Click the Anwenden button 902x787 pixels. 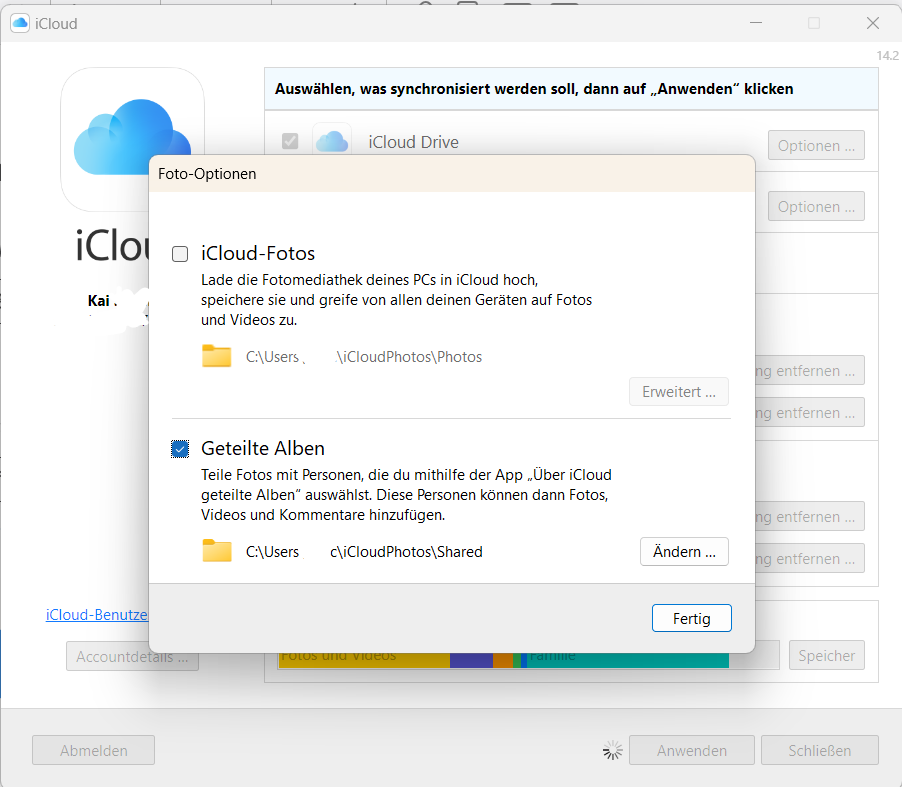[x=691, y=750]
